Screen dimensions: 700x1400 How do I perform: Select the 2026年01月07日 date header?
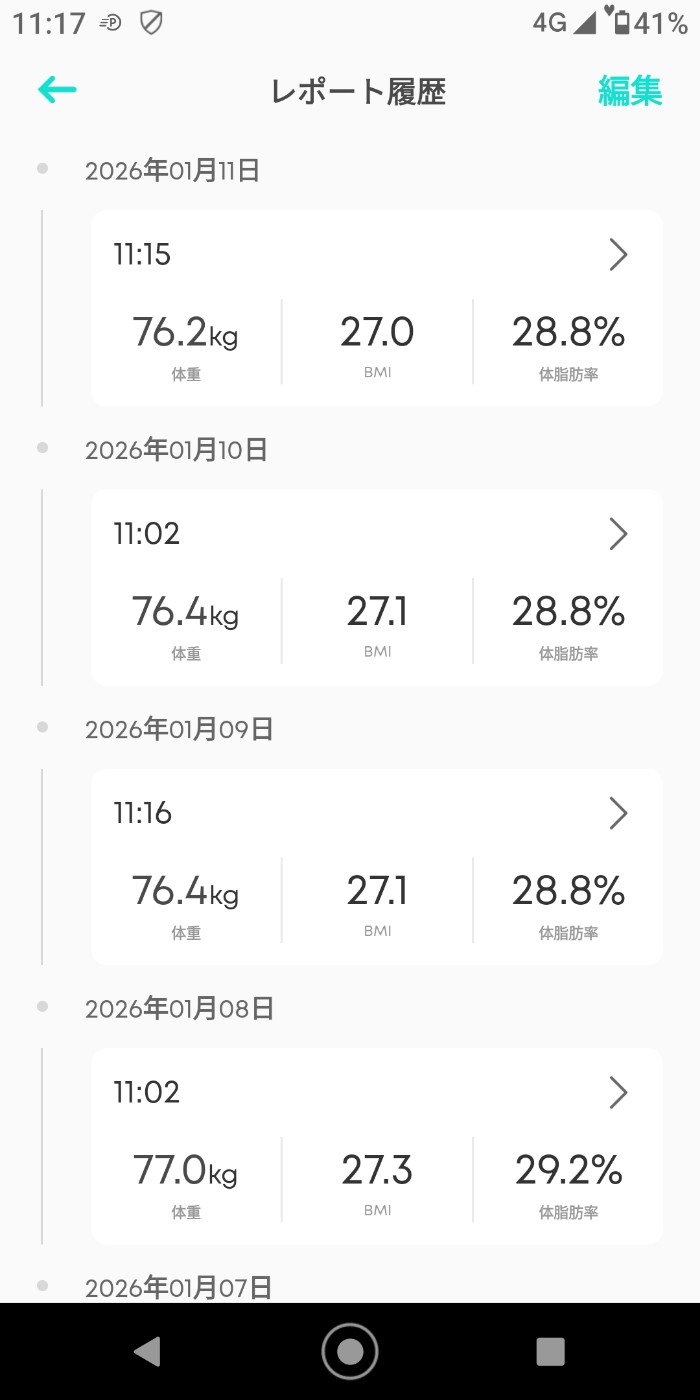(x=178, y=1288)
